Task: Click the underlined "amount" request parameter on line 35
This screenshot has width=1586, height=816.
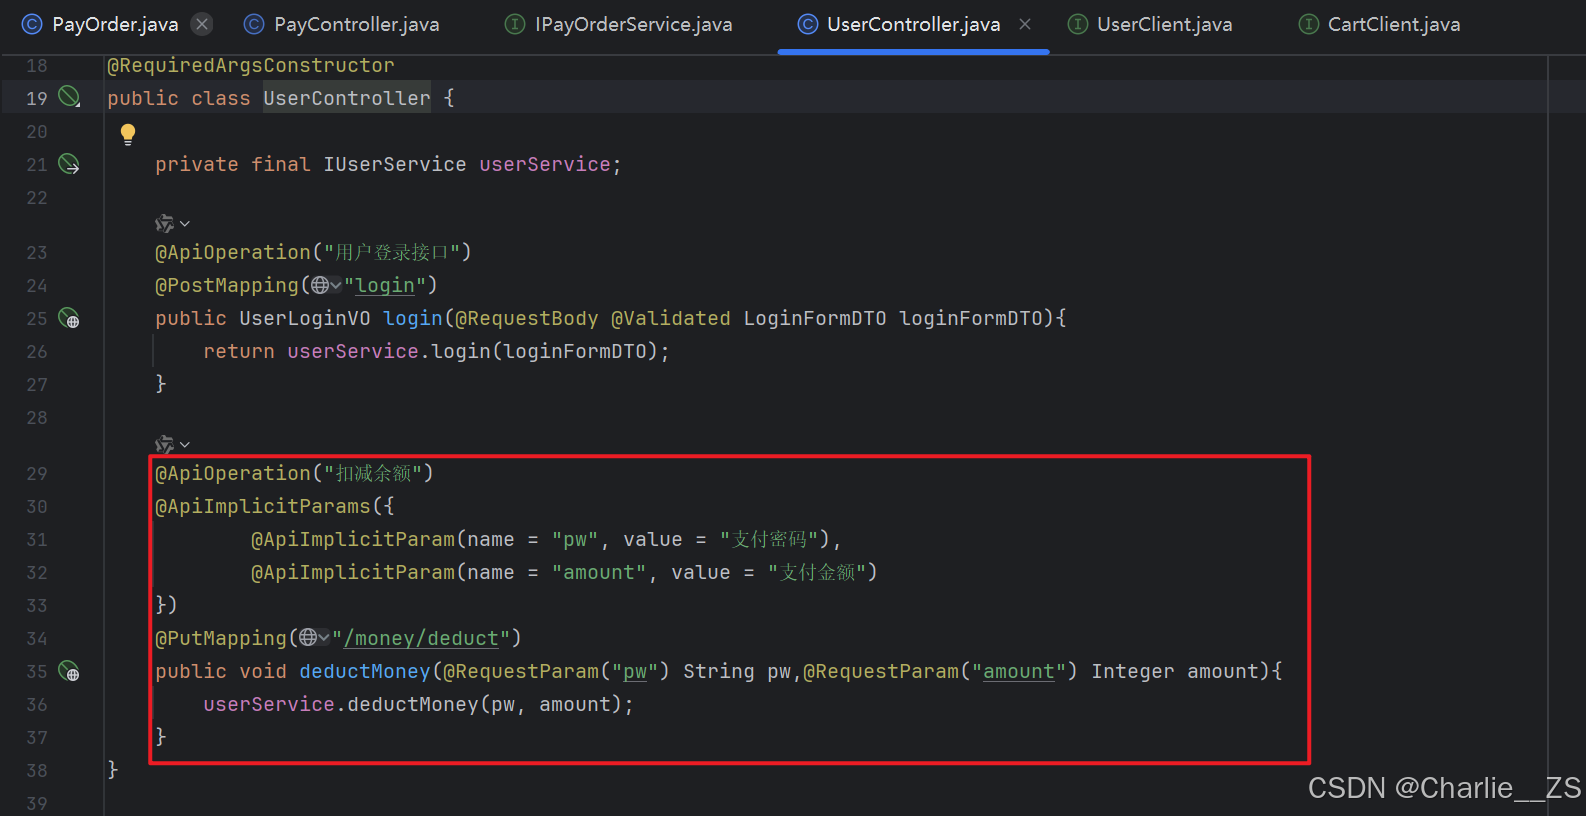Action: tap(1019, 672)
